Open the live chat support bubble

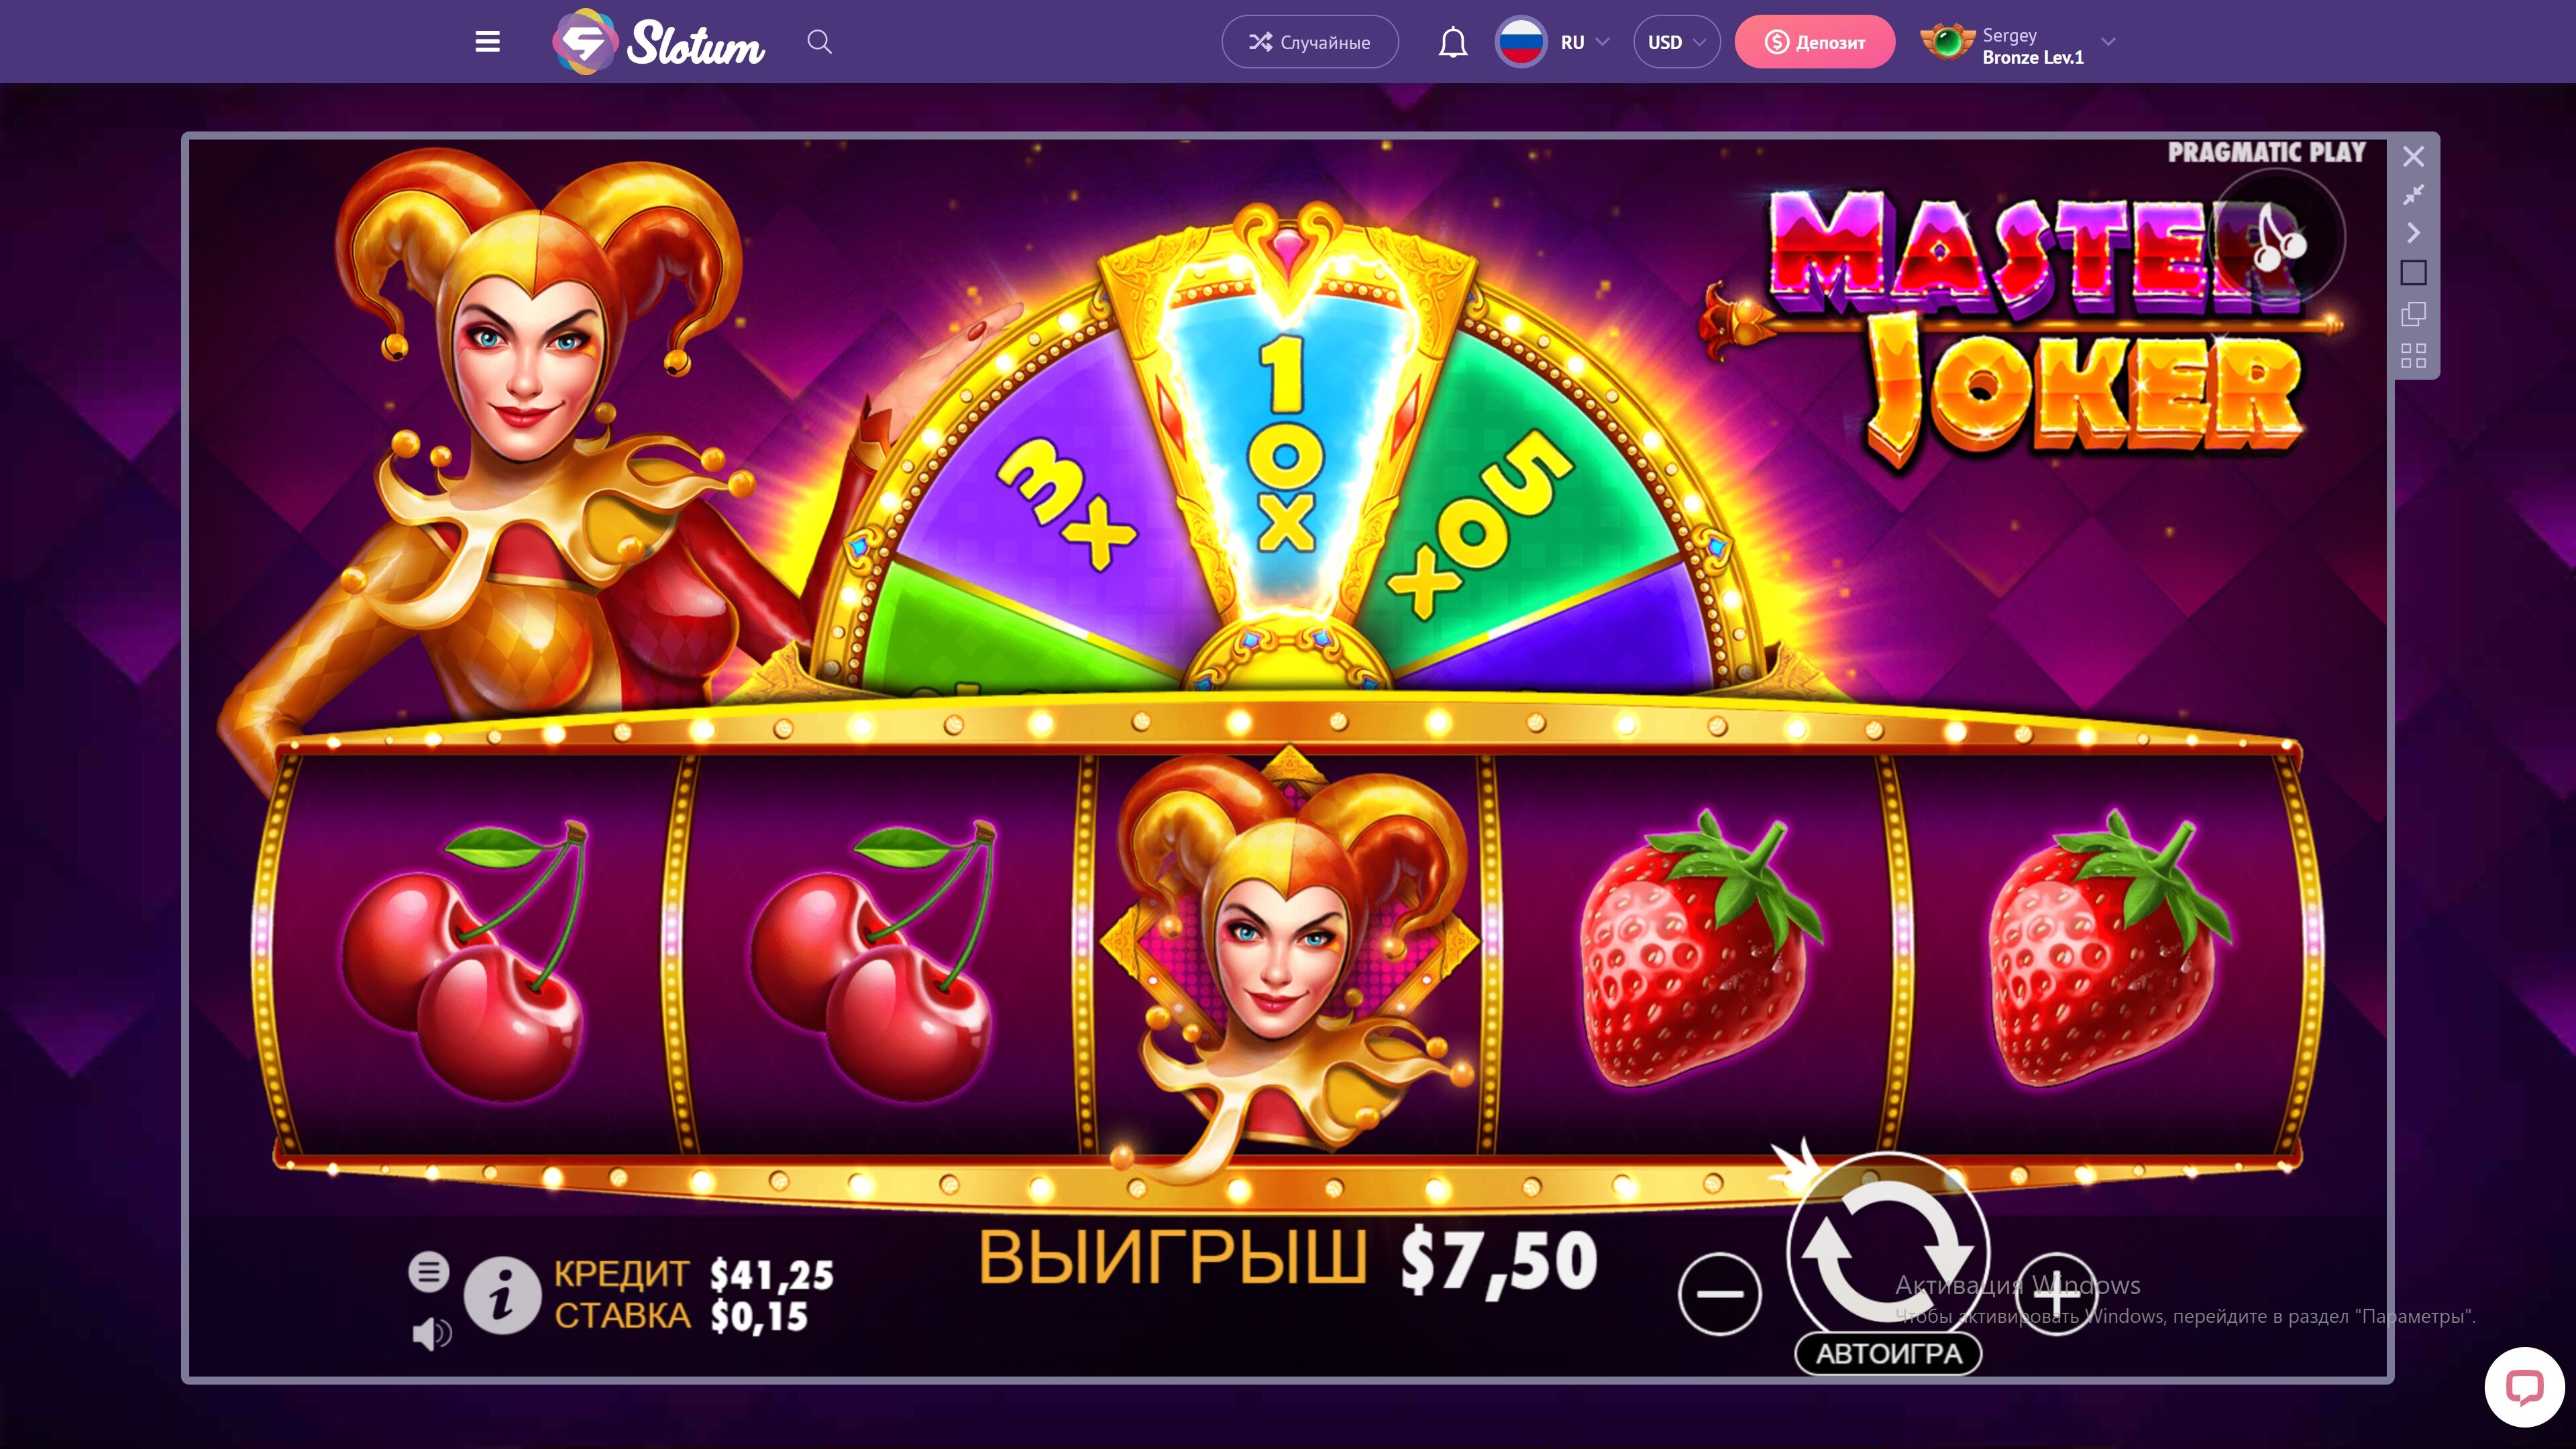2524,1388
